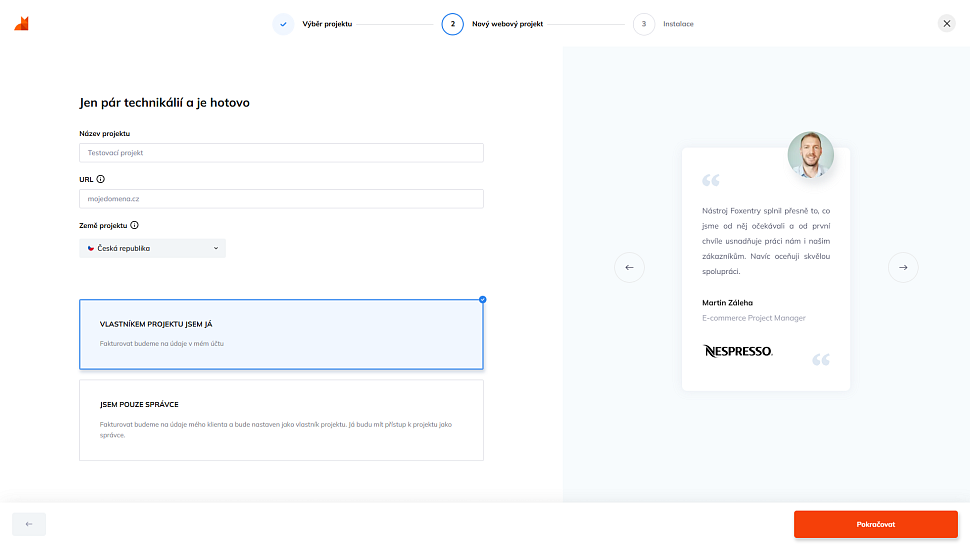
Task: Show previous testimonial with left arrow
Action: coord(629,267)
